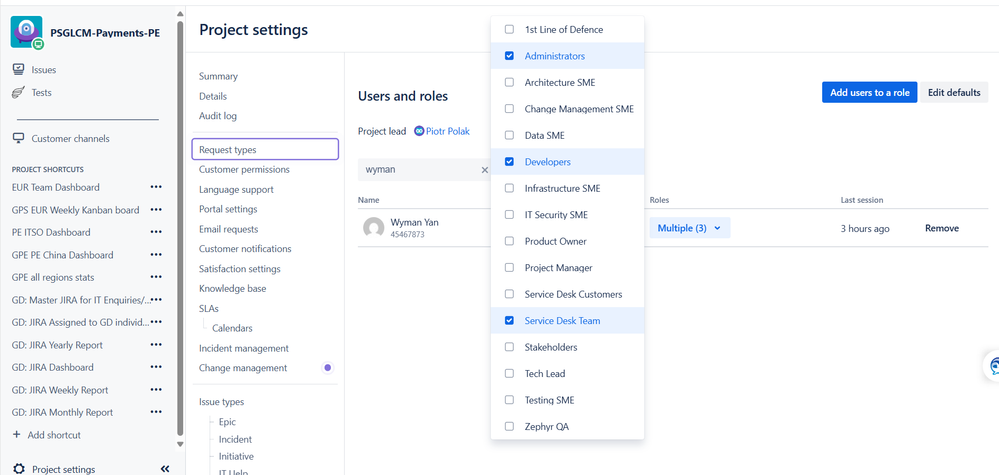Open Issues via its sidebar icon
This screenshot has width=999, height=475.
coord(18,70)
